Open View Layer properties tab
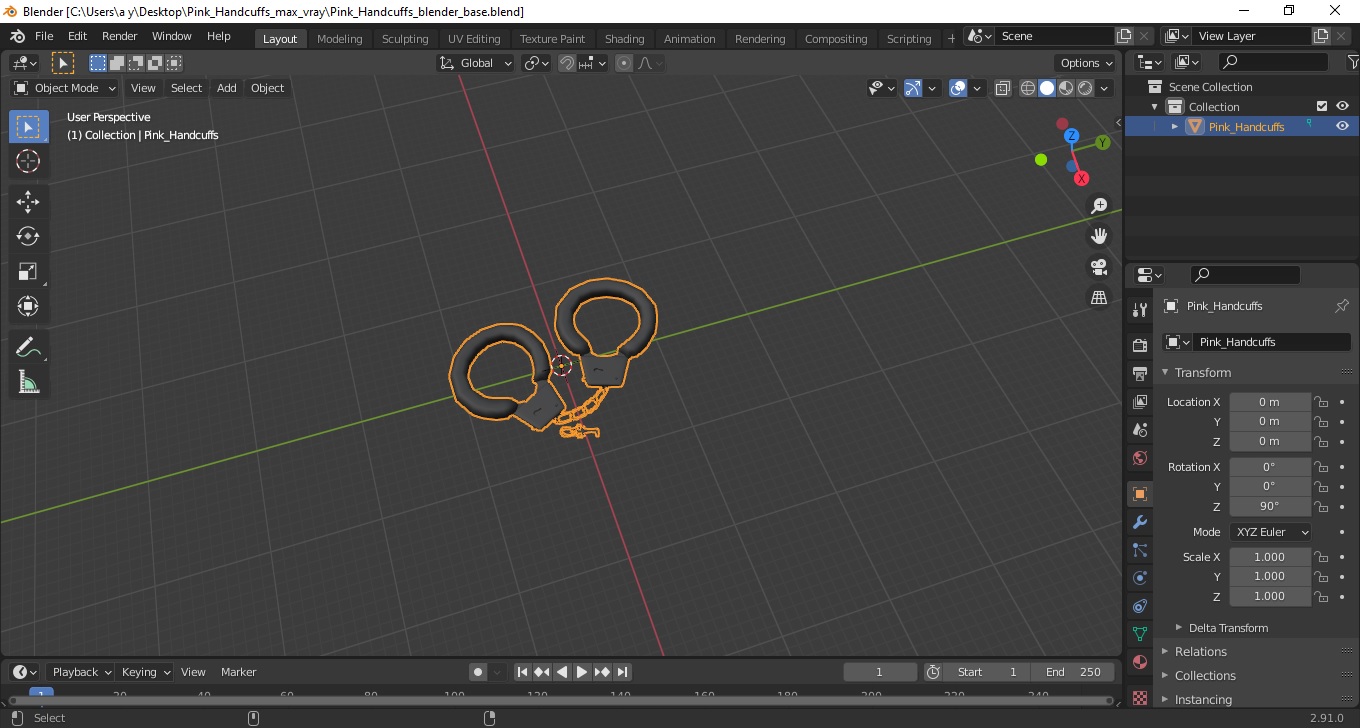The width and height of the screenshot is (1360, 728). [1140, 401]
